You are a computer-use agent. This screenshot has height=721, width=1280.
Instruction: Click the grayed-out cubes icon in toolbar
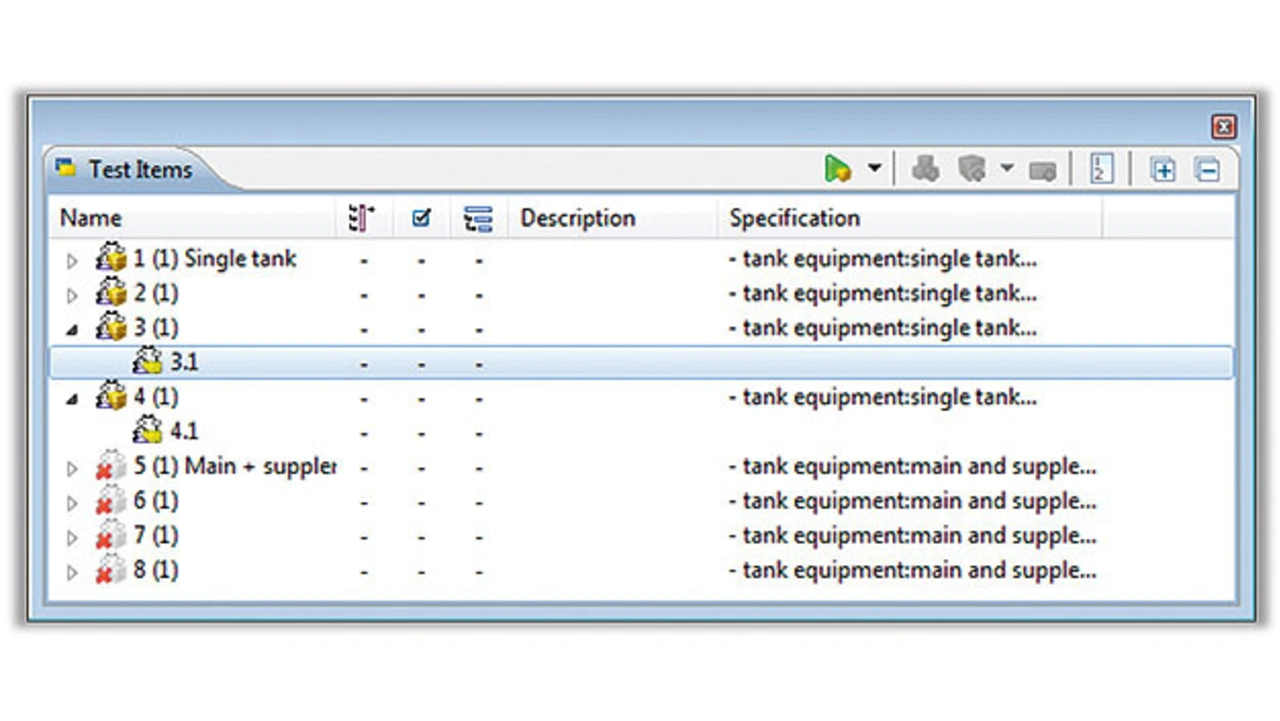926,169
